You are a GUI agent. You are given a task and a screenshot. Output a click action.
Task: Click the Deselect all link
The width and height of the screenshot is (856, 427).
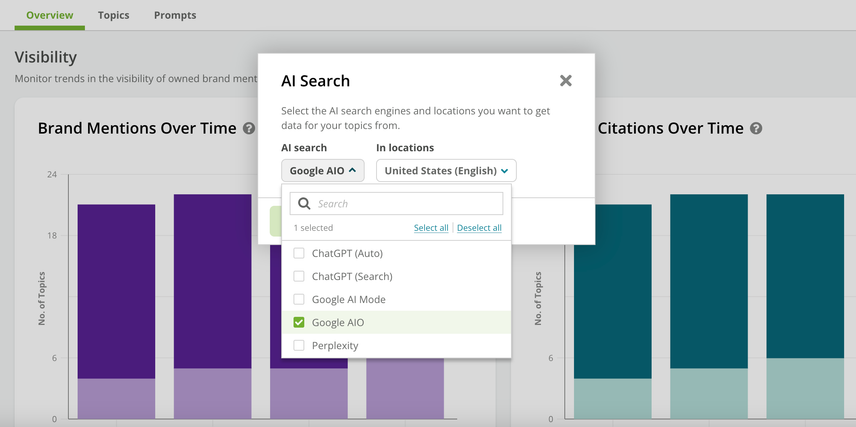point(479,228)
